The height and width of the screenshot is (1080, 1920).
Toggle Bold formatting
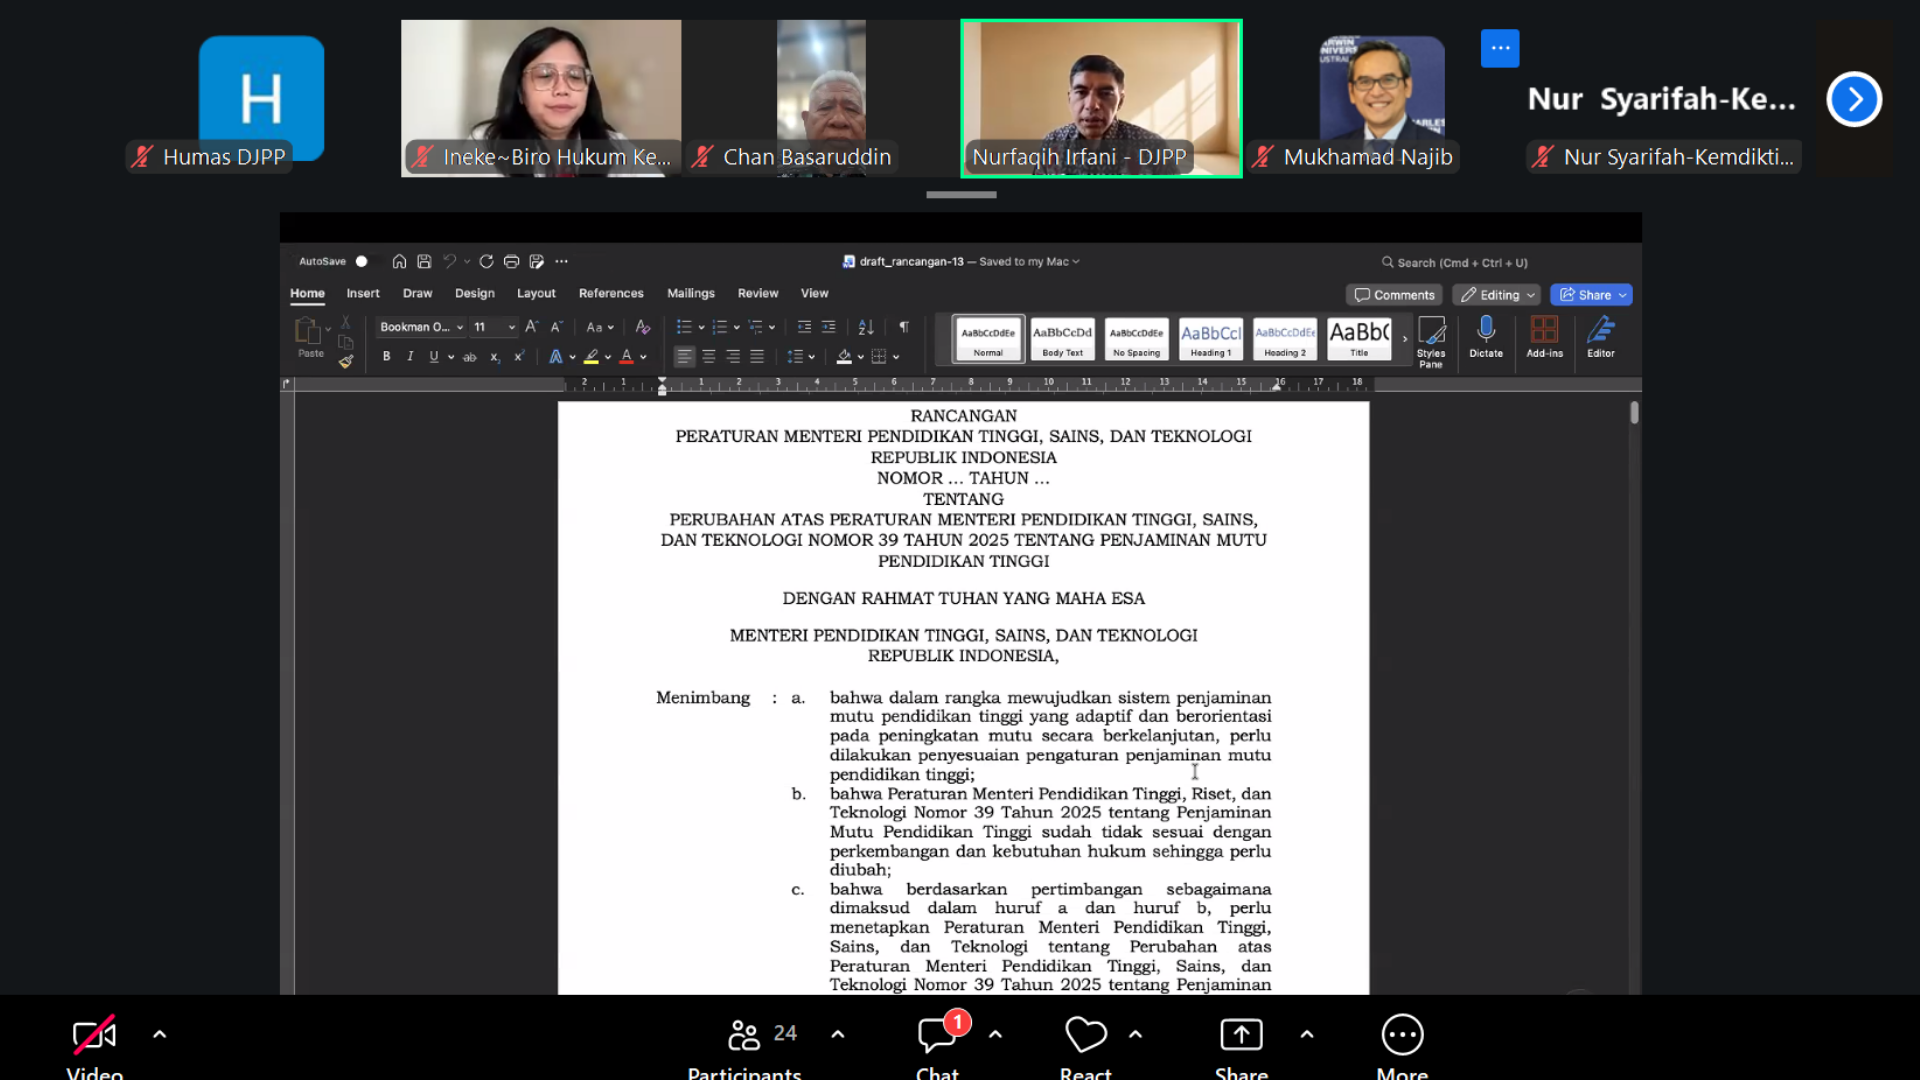(386, 357)
